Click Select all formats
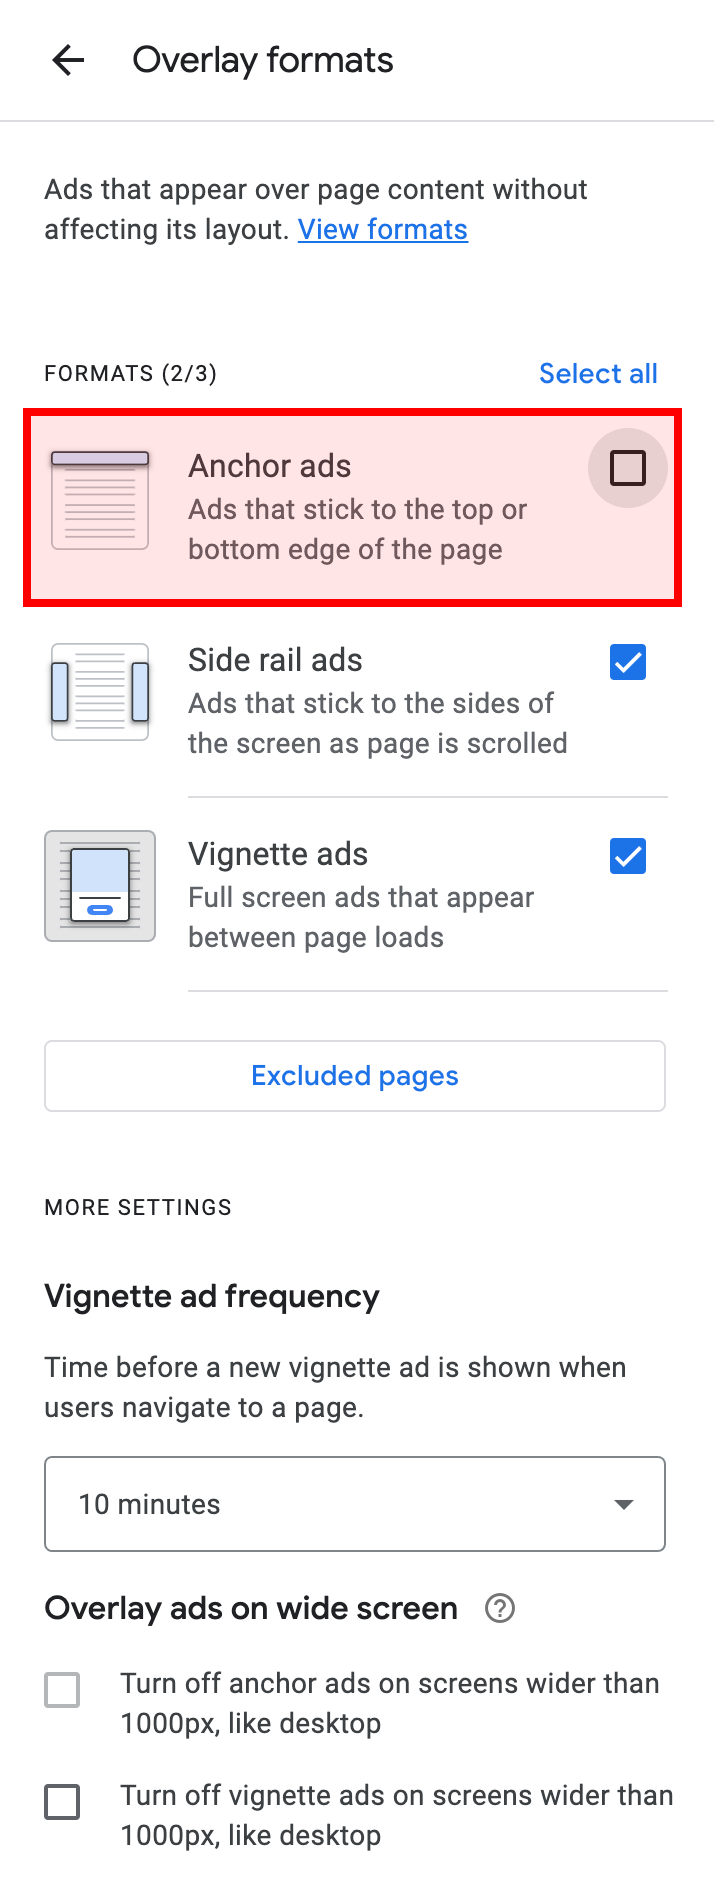Screen dimensions: 714x1904 (x=598, y=374)
